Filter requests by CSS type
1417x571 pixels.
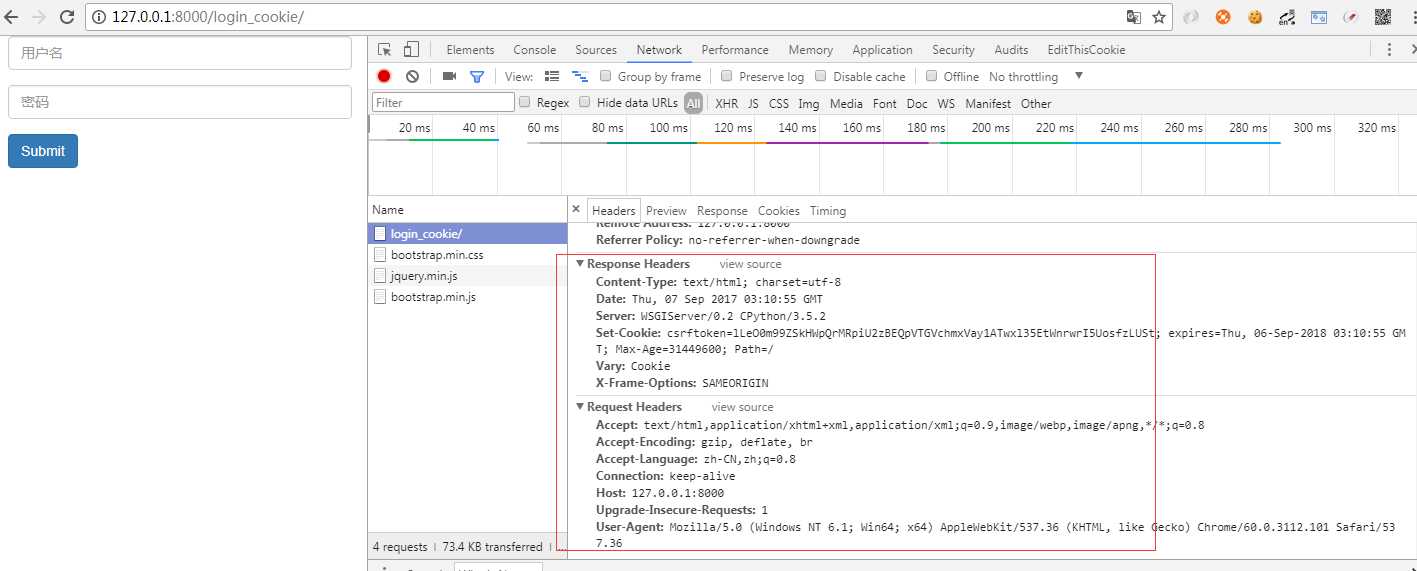pyautogui.click(x=779, y=103)
